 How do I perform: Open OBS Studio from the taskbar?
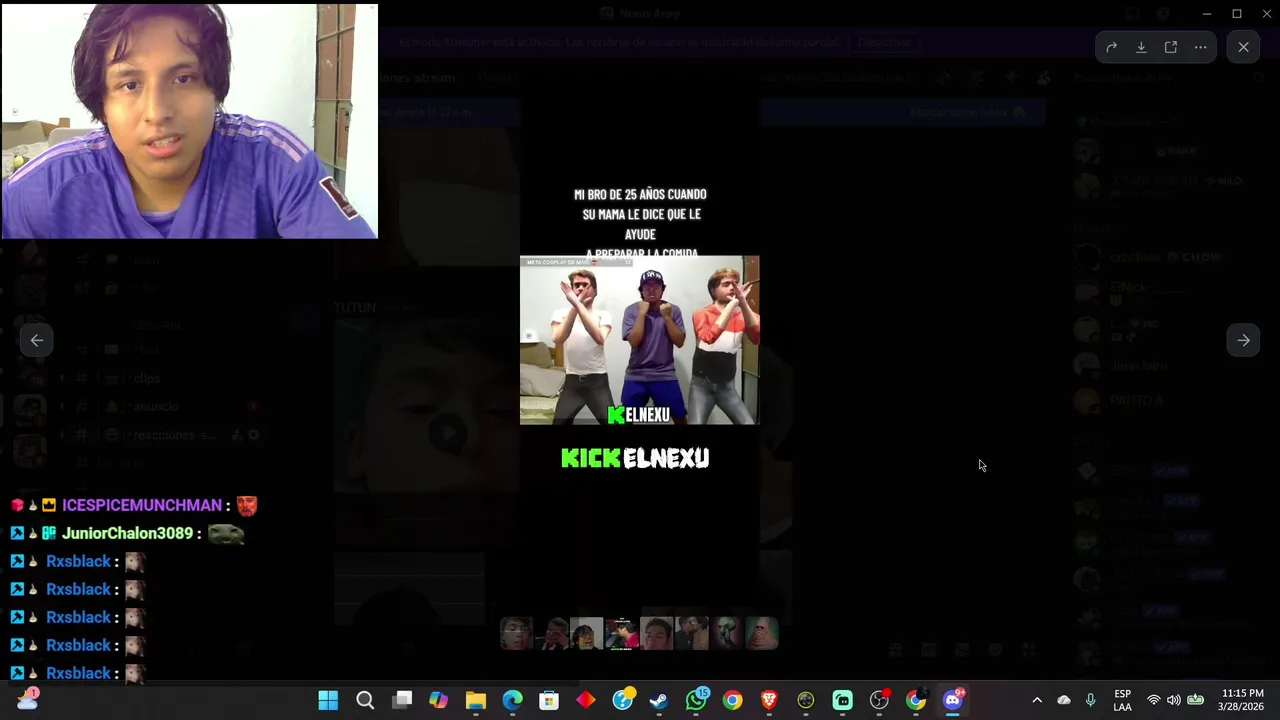pyautogui.click(x=879, y=700)
